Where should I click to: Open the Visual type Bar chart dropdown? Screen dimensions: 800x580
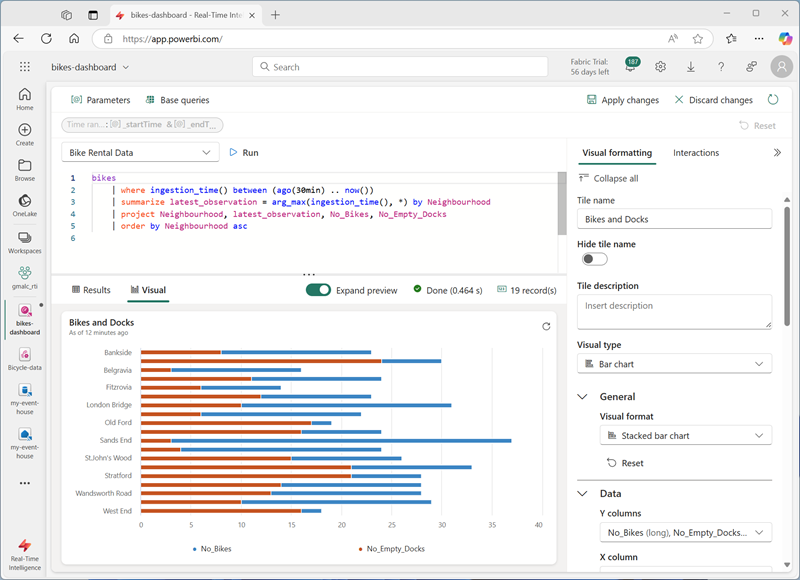coord(674,364)
